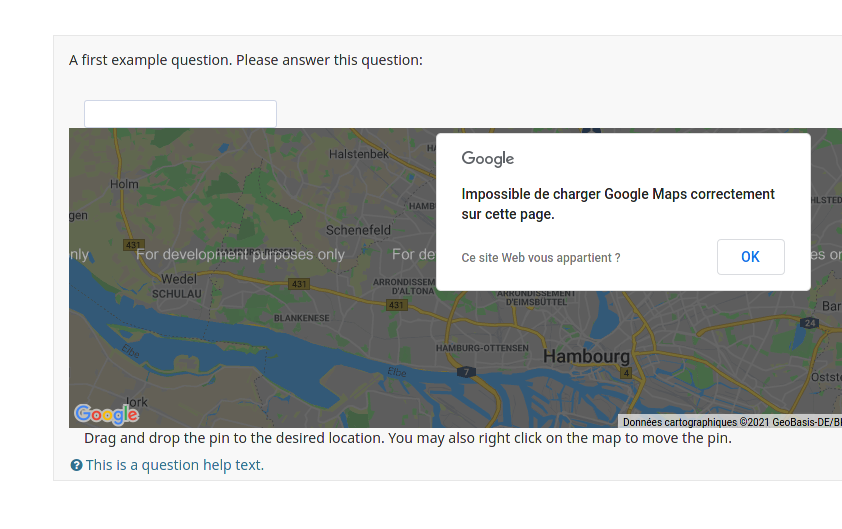Click the Elbe river label on the map
This screenshot has height=529, width=842.
click(x=397, y=373)
